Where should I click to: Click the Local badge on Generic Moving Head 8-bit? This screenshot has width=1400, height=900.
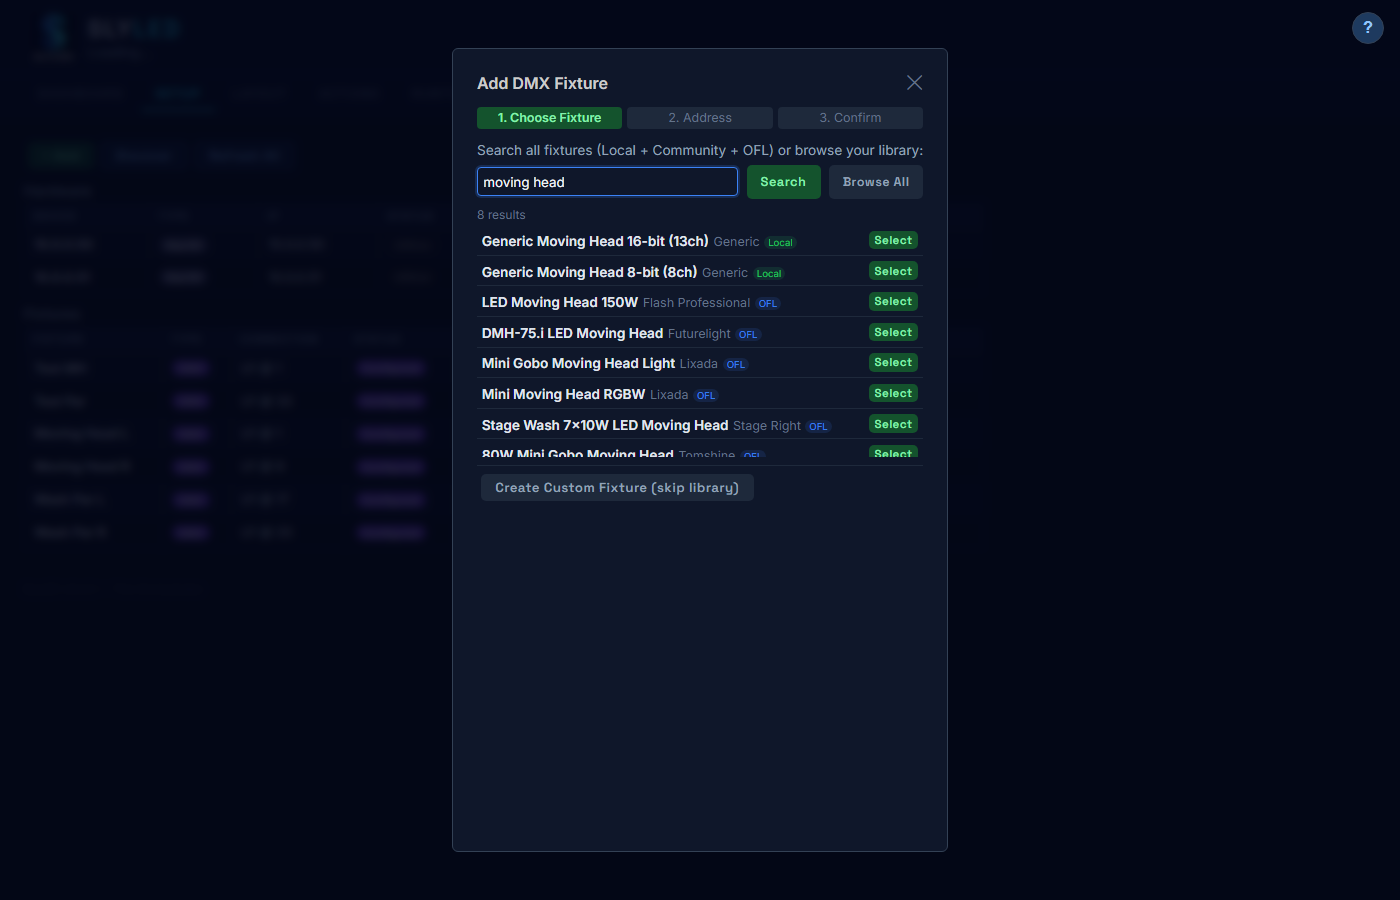(768, 273)
